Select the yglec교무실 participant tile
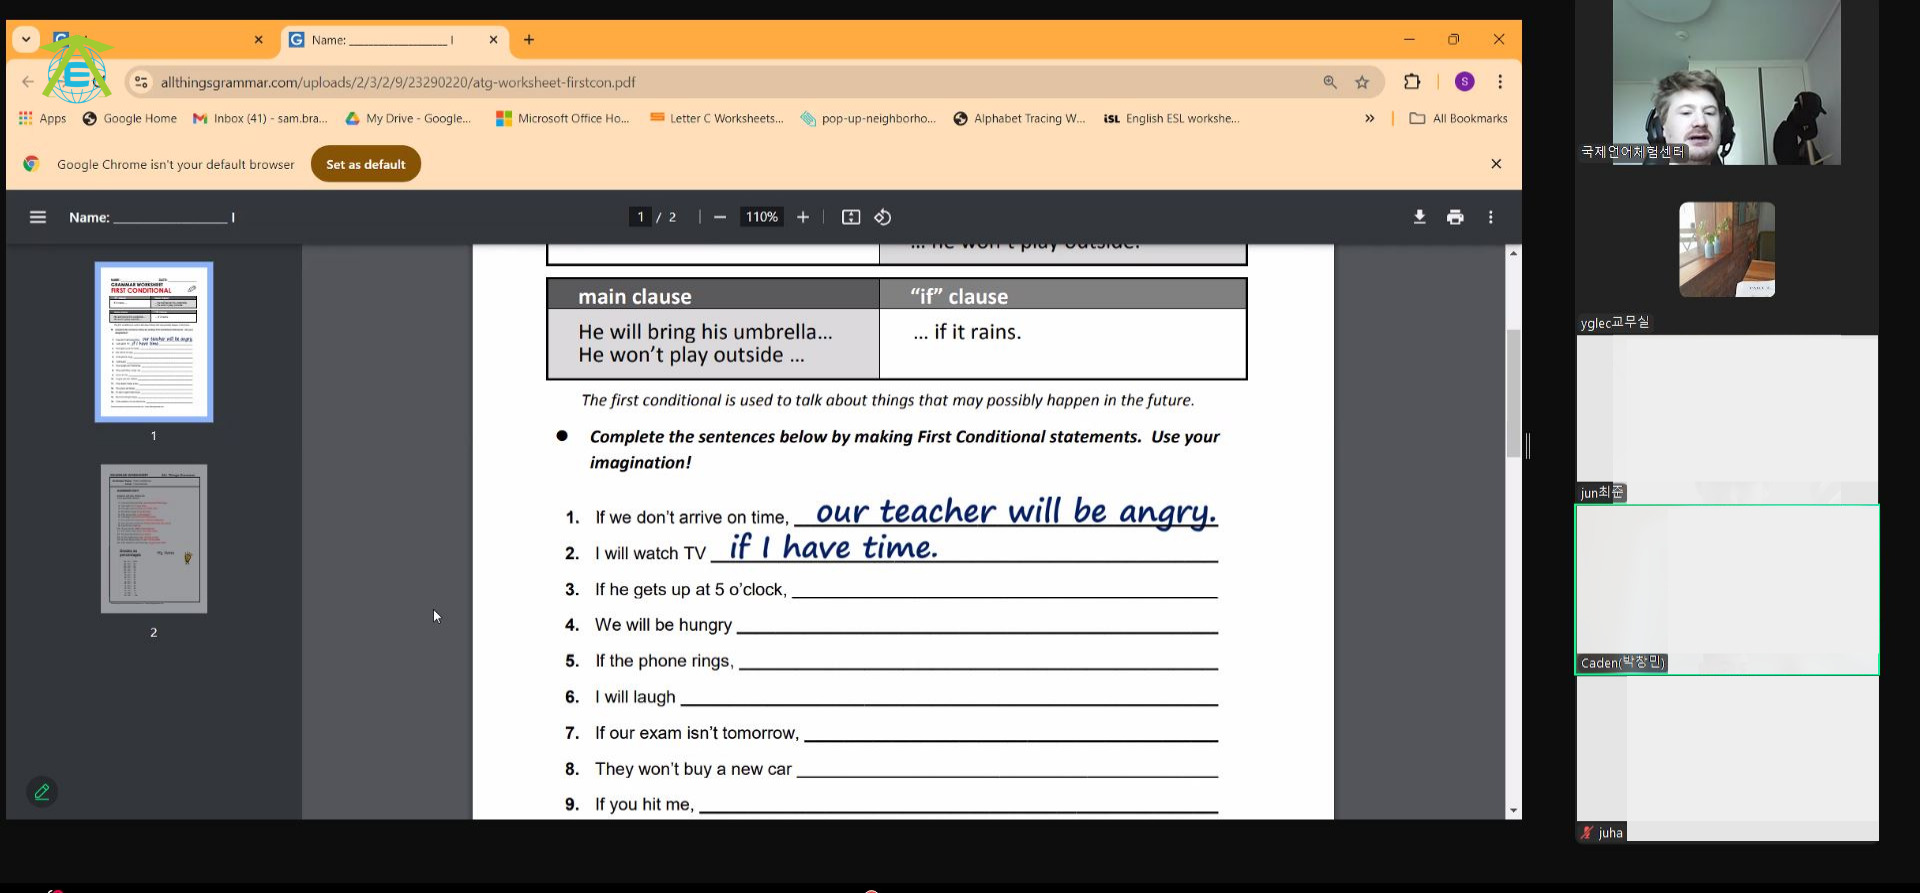 click(x=1727, y=249)
